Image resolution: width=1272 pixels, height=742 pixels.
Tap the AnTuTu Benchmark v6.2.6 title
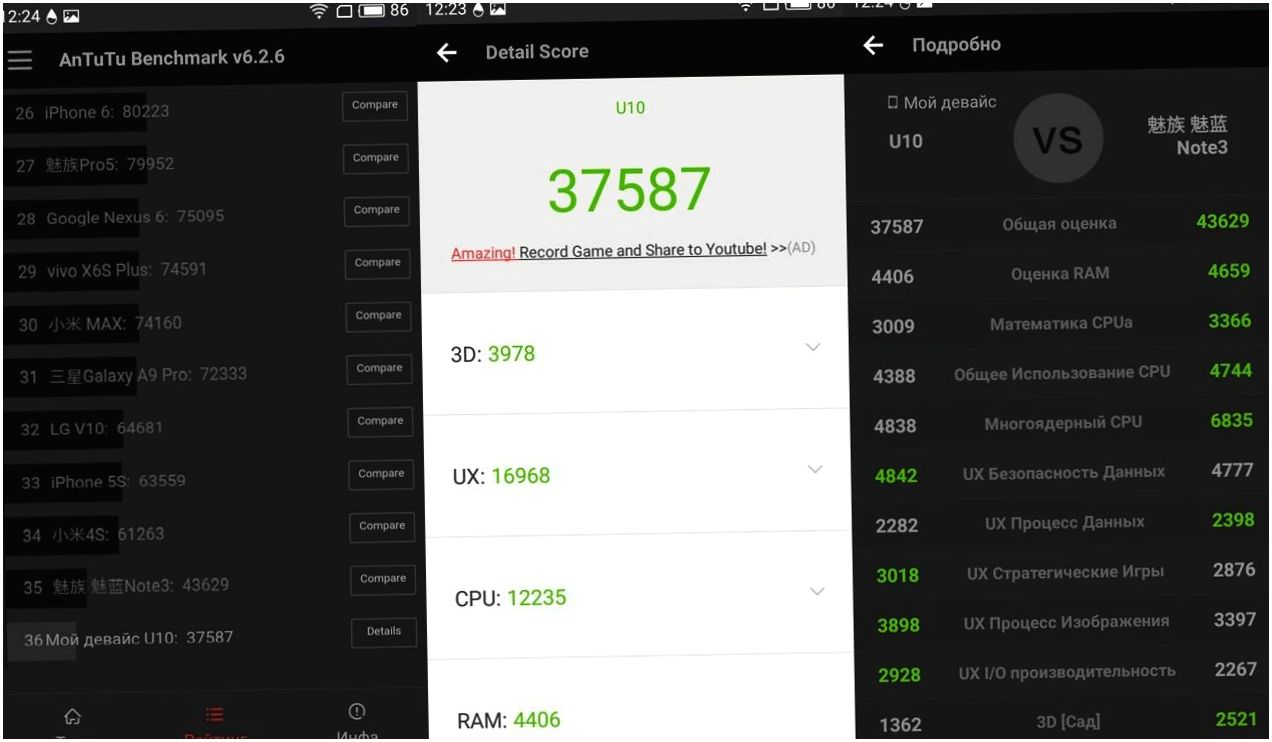click(172, 58)
